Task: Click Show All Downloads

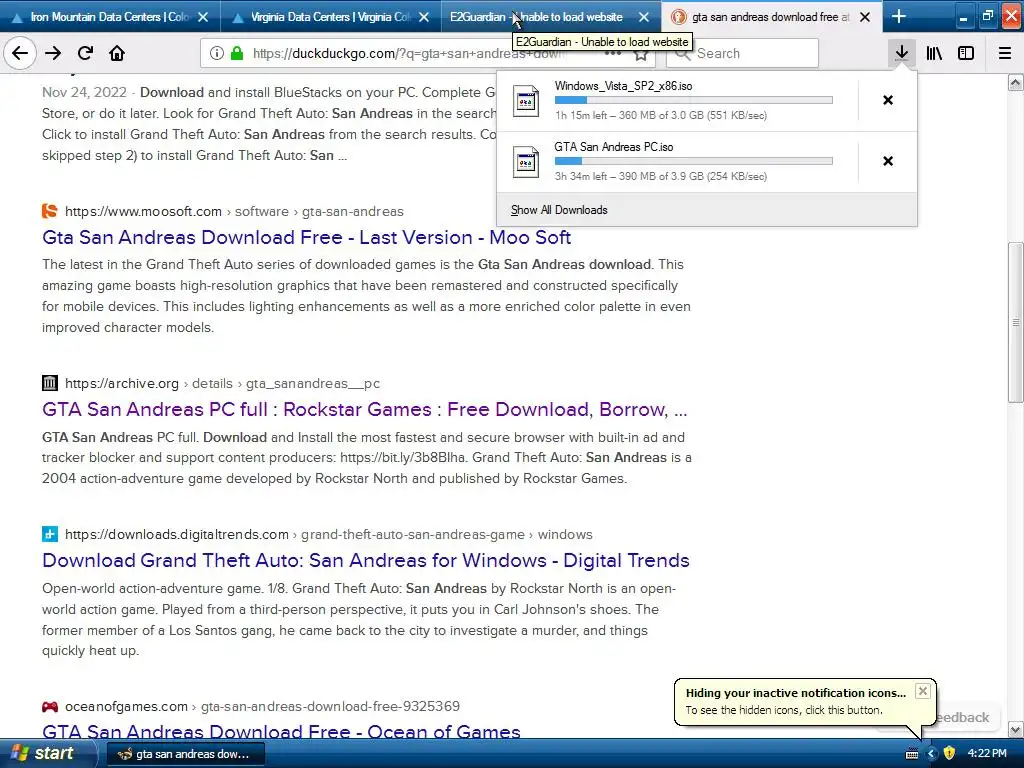Action: (x=559, y=210)
